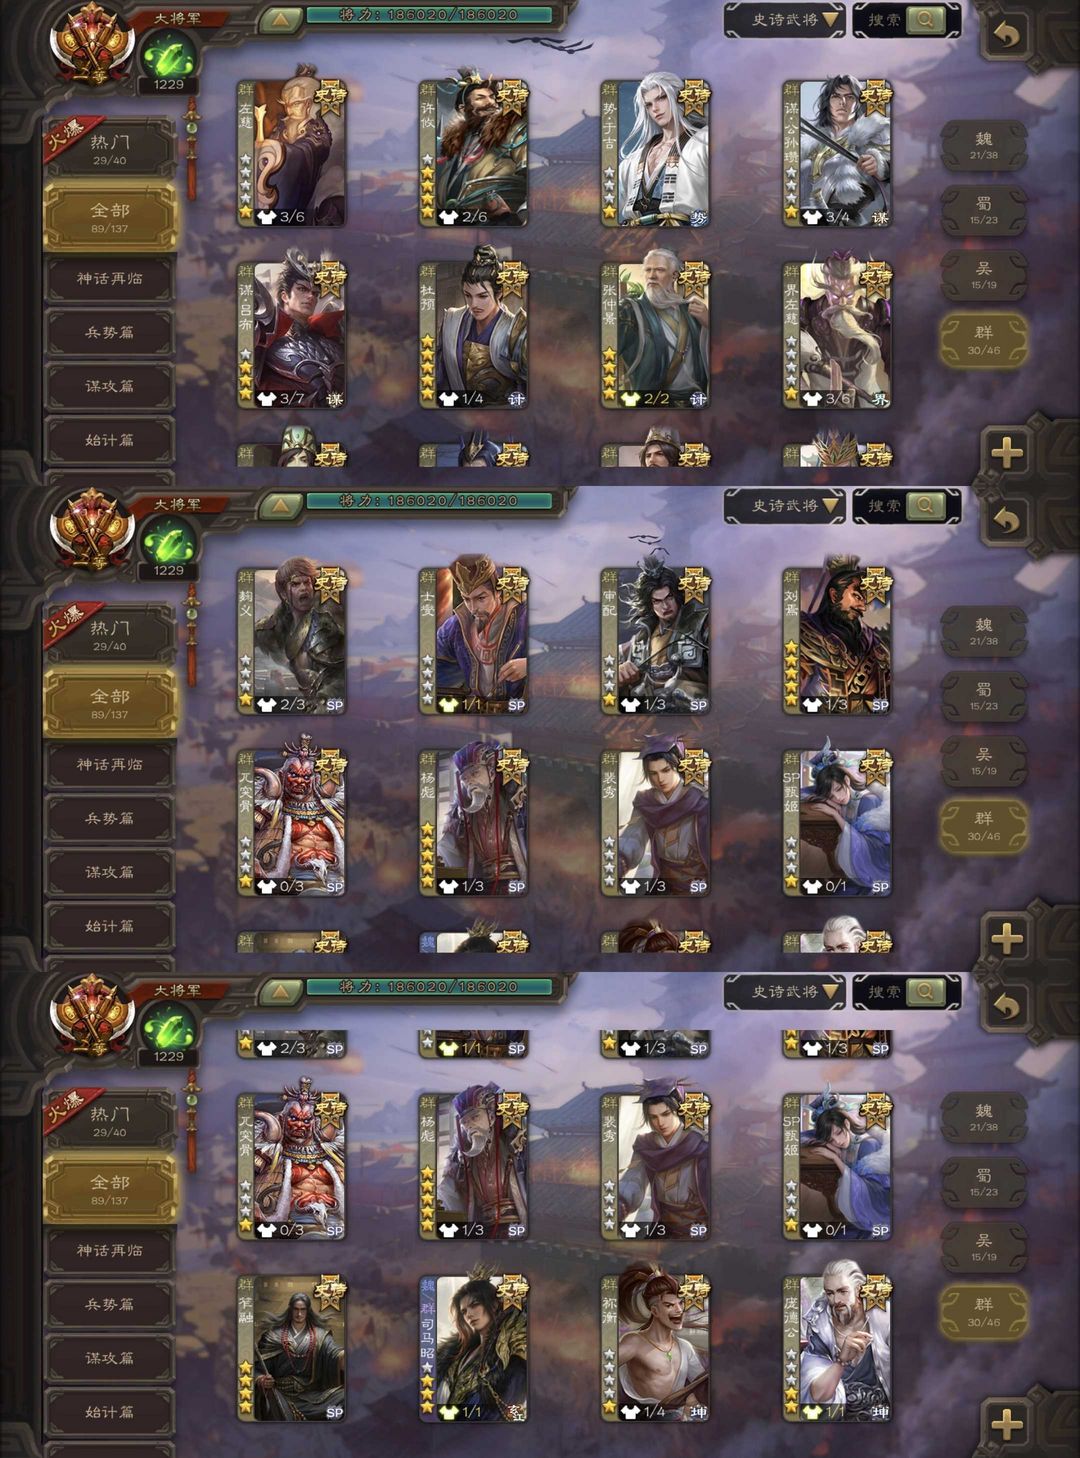The image size is (1080, 1458).
Task: Tap the 1/1 skin icon on 司马昭 card
Action: [461, 1412]
